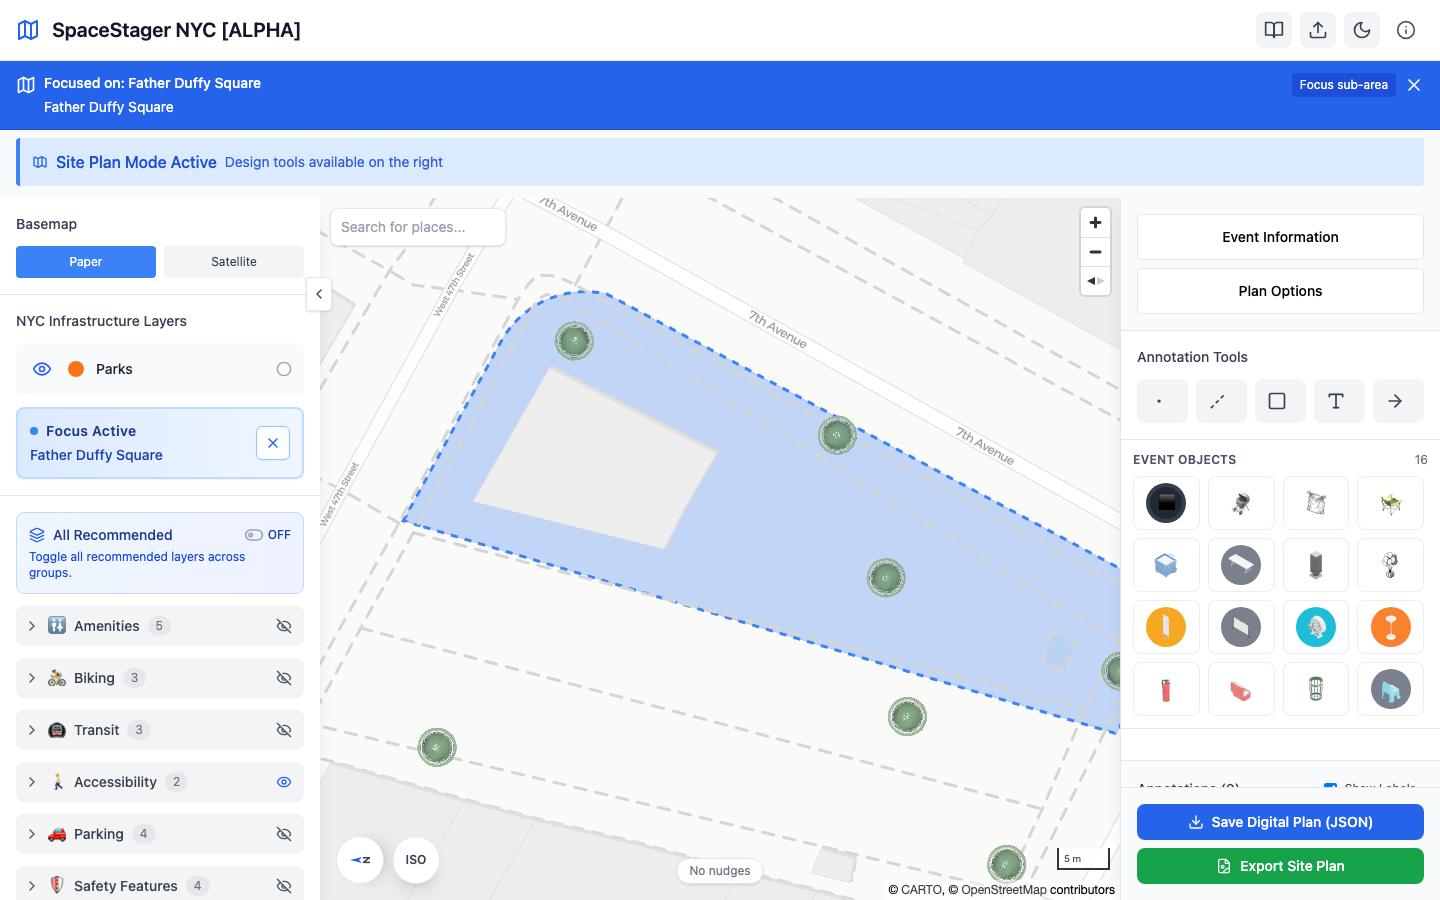Hide the Accessibility layer group

click(x=284, y=782)
